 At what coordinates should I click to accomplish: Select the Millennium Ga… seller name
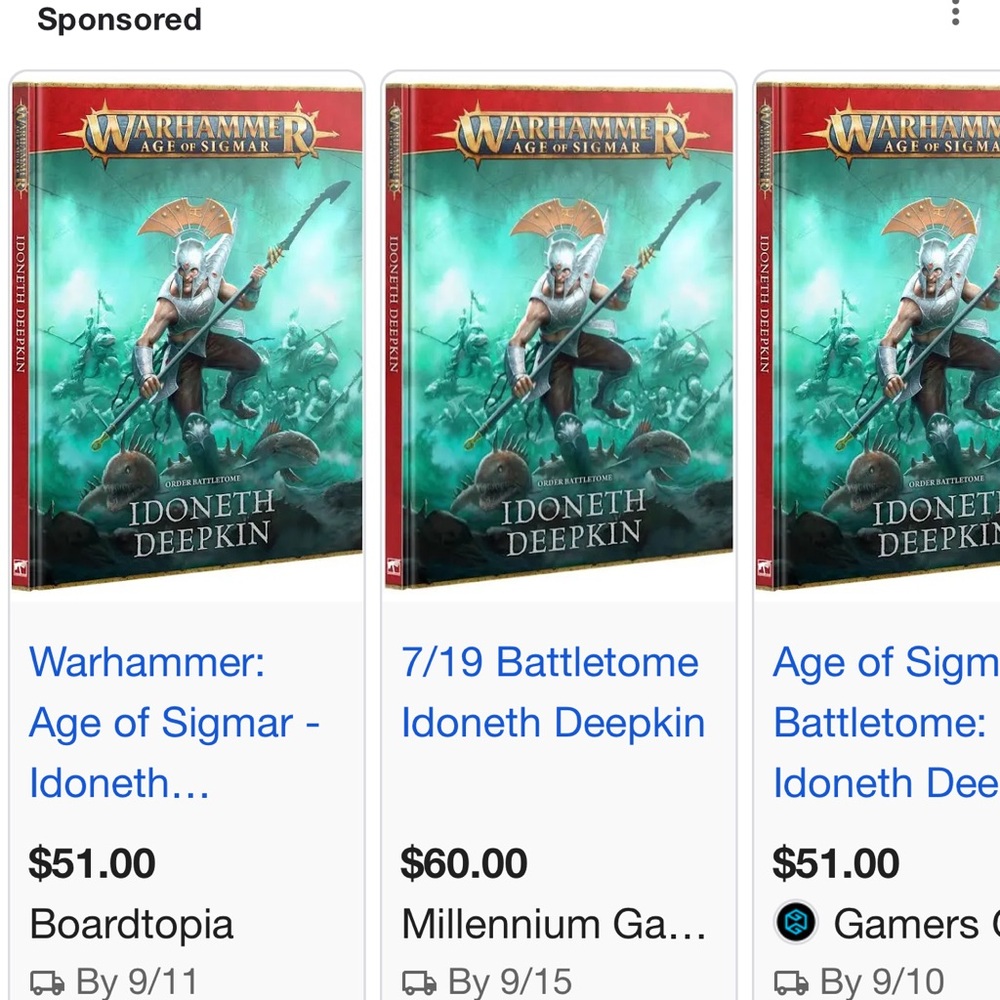point(553,924)
